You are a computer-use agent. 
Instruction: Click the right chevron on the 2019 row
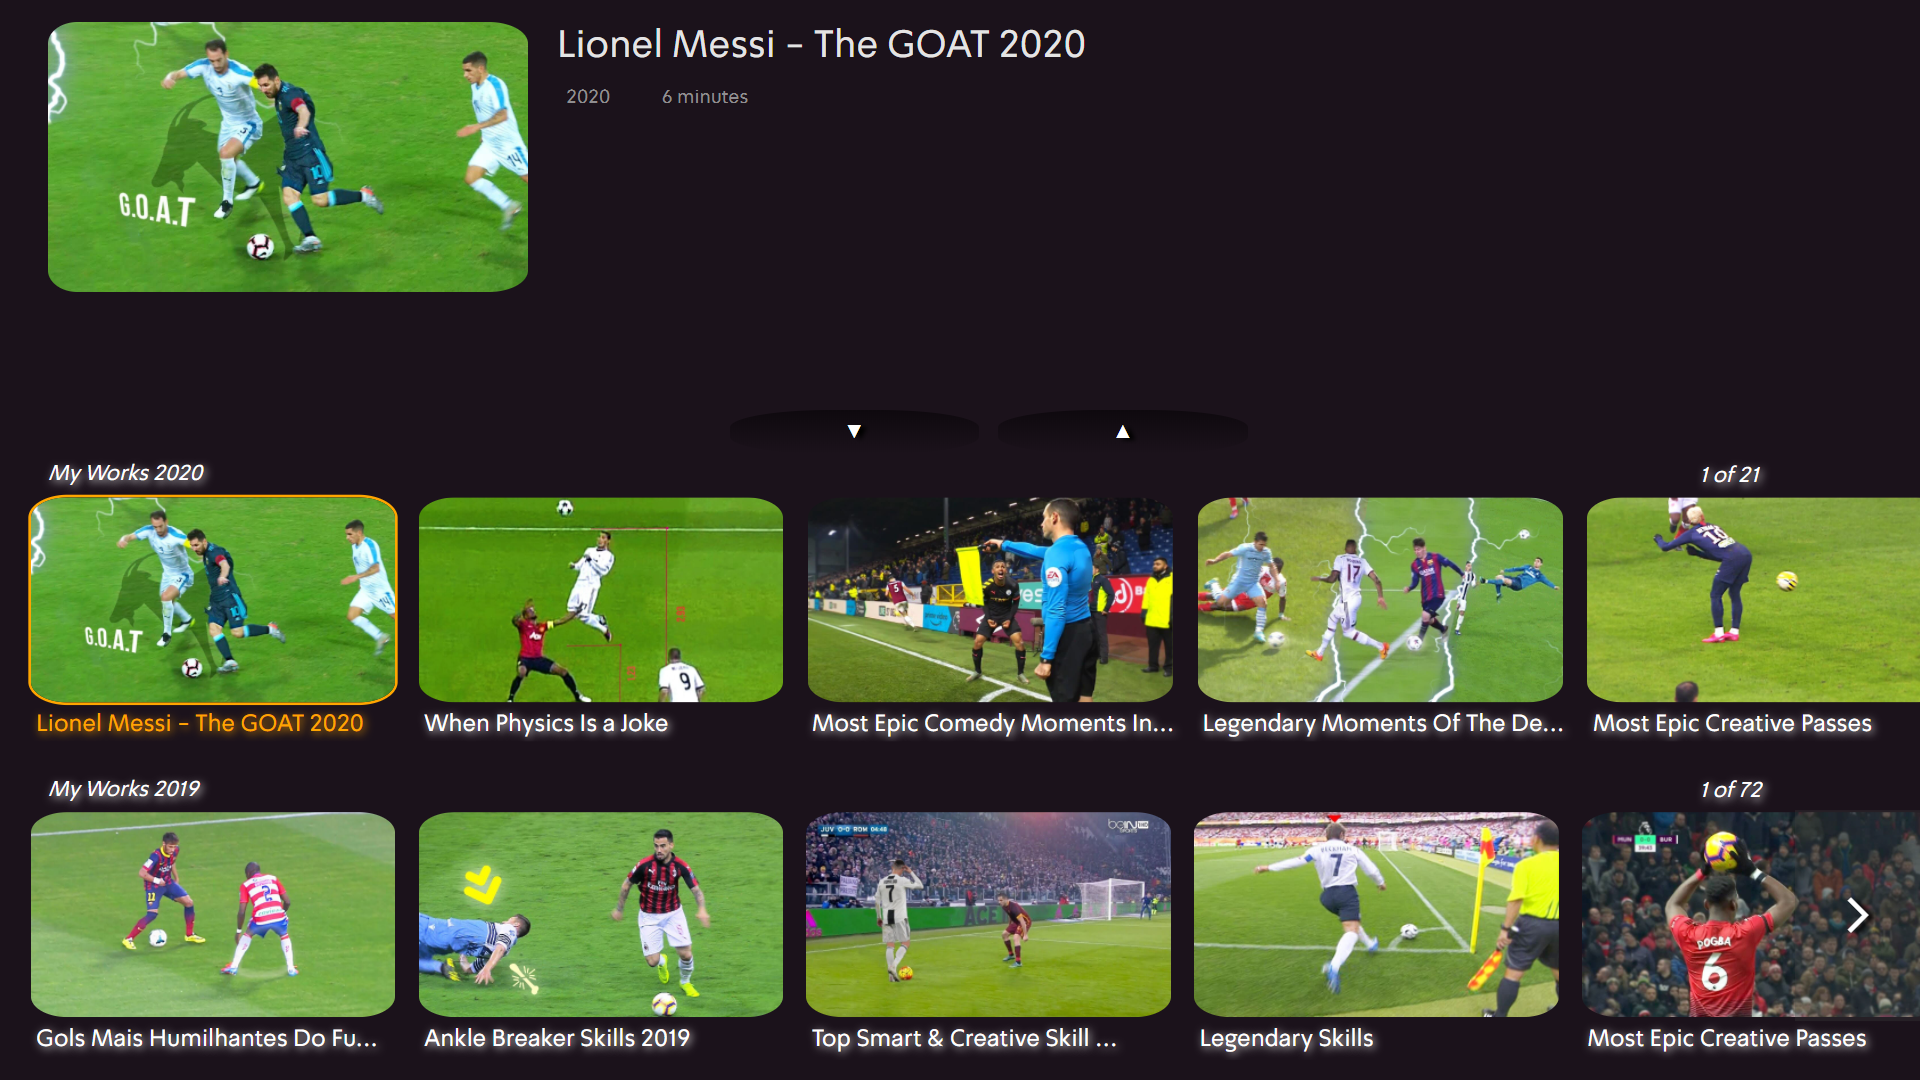[1857, 914]
